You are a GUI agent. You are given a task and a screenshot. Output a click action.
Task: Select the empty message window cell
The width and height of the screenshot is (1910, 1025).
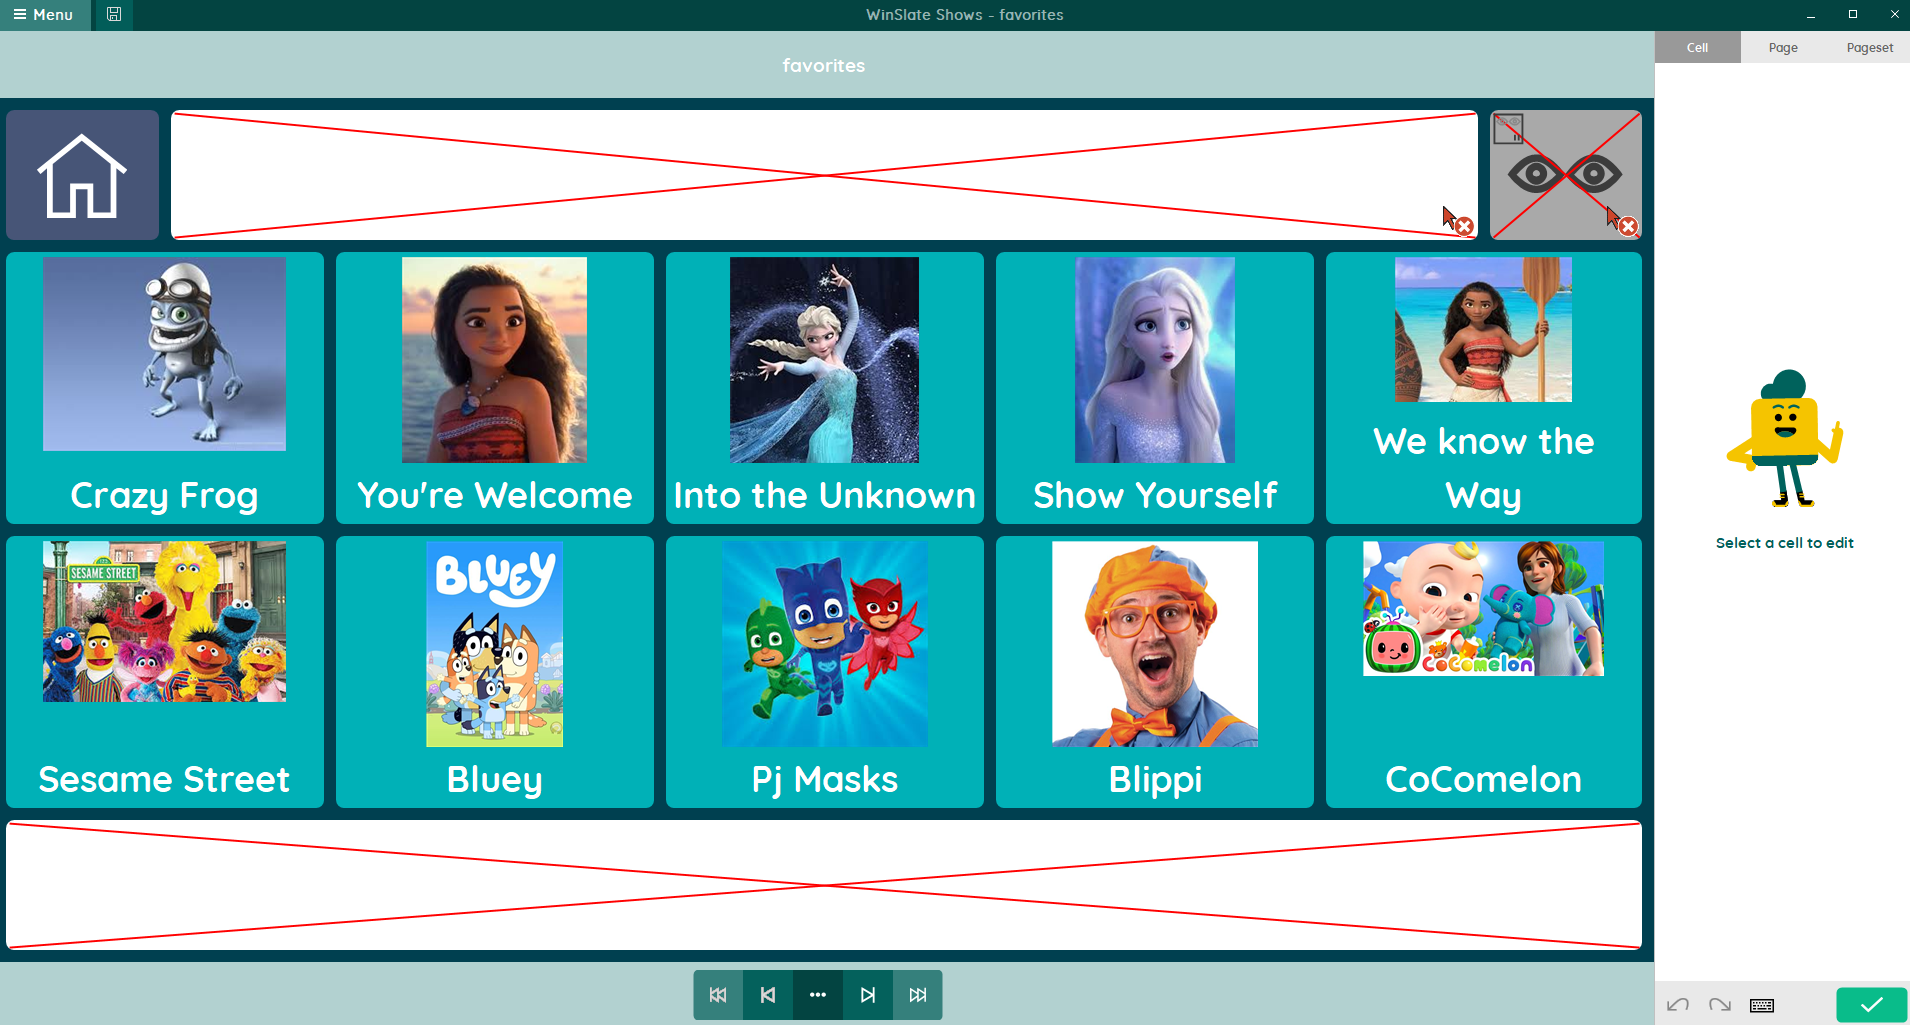pyautogui.click(x=824, y=175)
